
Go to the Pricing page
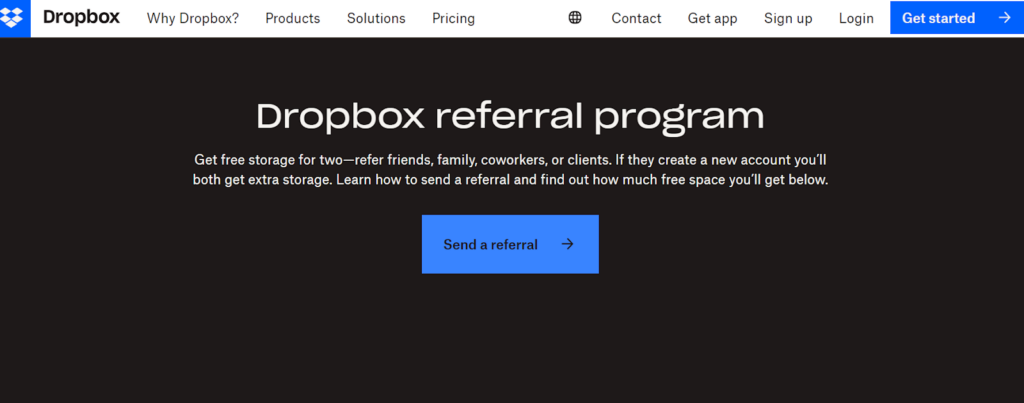(453, 18)
